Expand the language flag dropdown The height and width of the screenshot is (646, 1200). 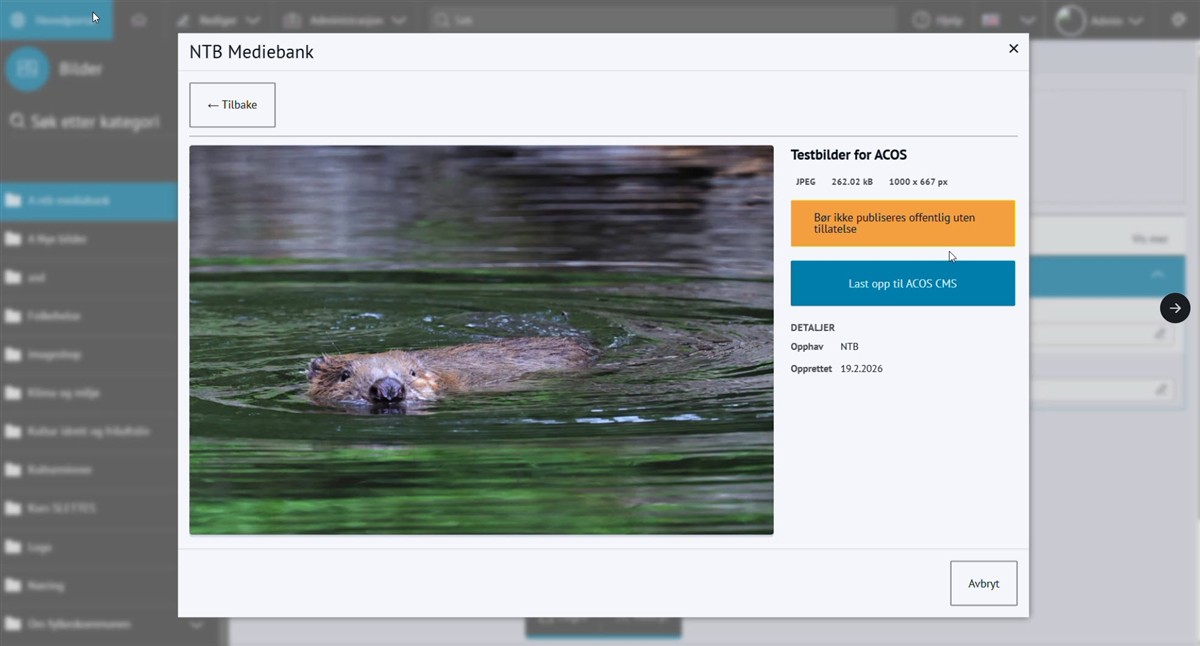(1027, 20)
